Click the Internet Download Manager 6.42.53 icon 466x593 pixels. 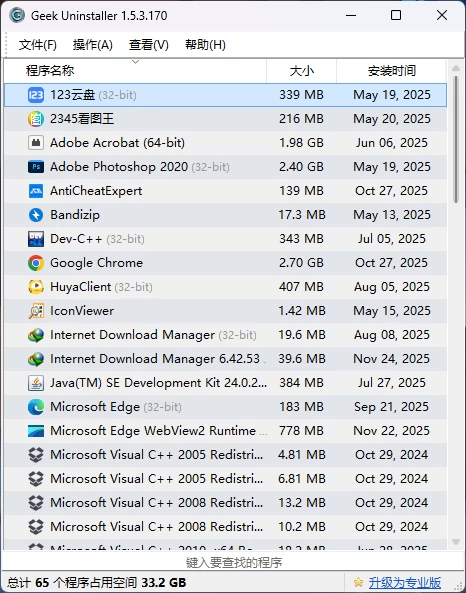tap(36, 359)
